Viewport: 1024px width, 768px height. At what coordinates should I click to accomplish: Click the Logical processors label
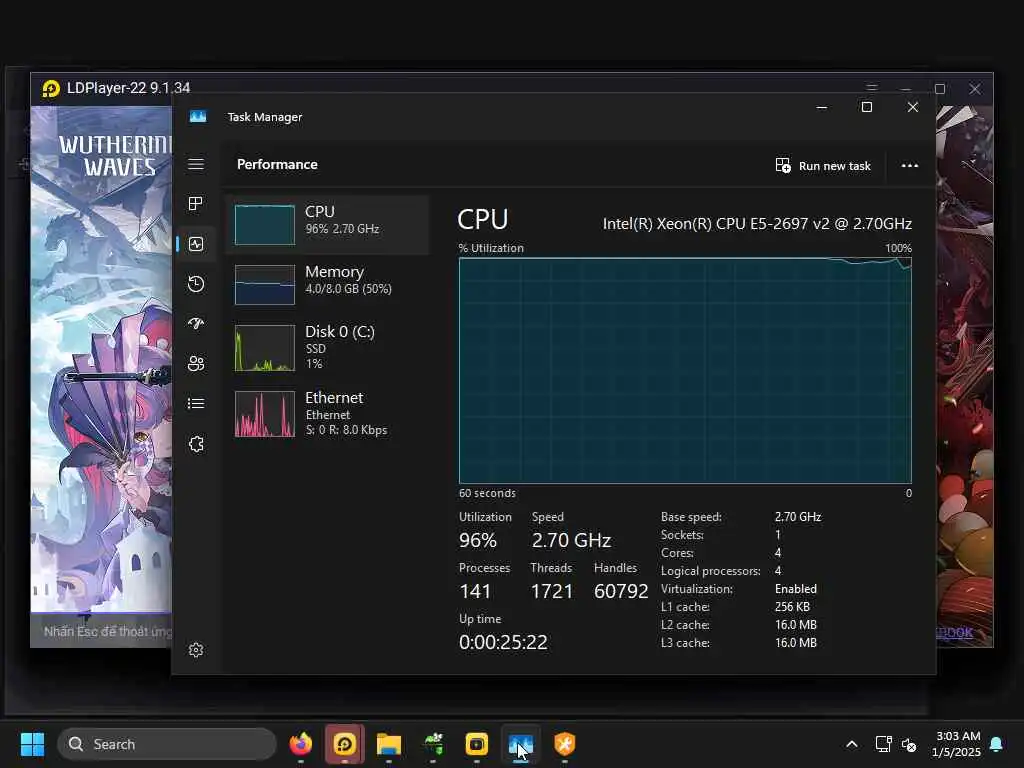coord(711,571)
